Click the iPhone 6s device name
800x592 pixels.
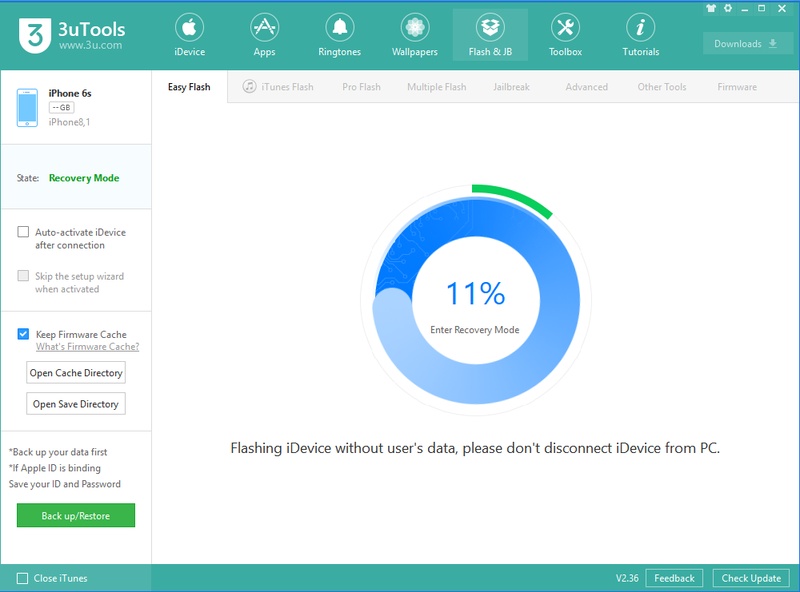pyautogui.click(x=70, y=93)
